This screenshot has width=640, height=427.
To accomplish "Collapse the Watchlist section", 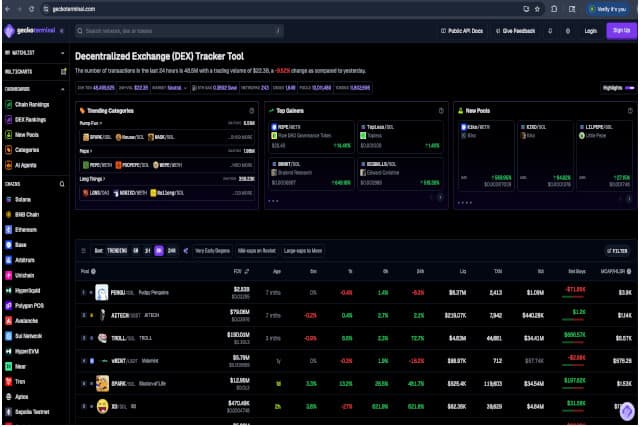I will click(x=63, y=52).
